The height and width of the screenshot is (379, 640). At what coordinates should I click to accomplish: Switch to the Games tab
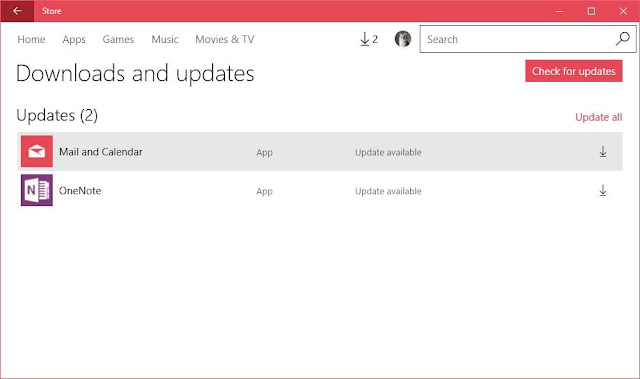pos(118,40)
